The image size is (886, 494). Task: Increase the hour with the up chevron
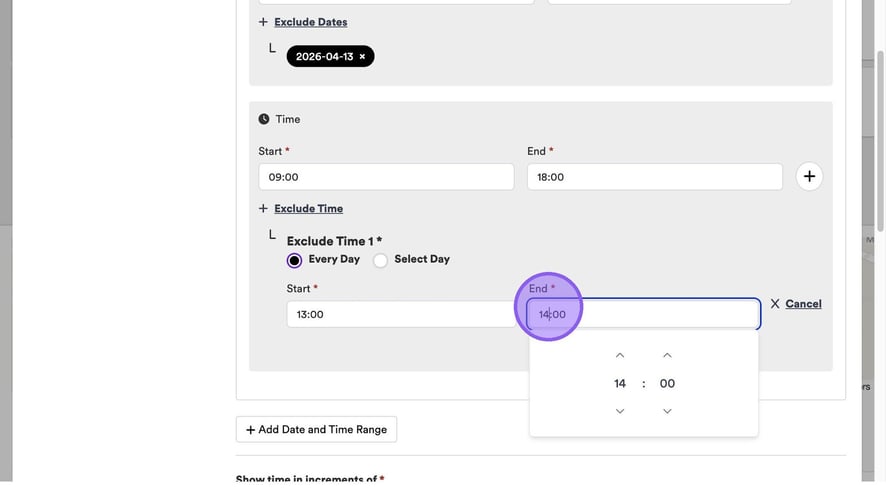point(620,355)
